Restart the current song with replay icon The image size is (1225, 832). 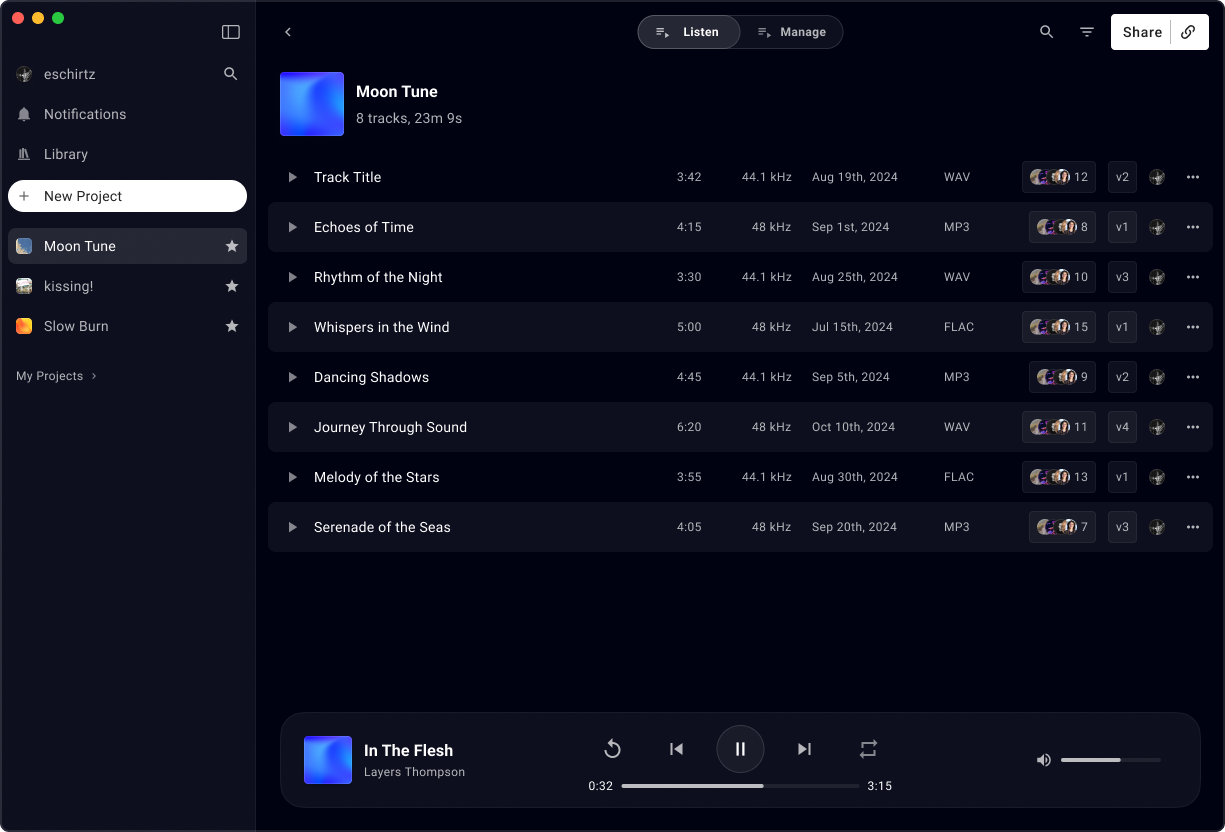tap(612, 749)
